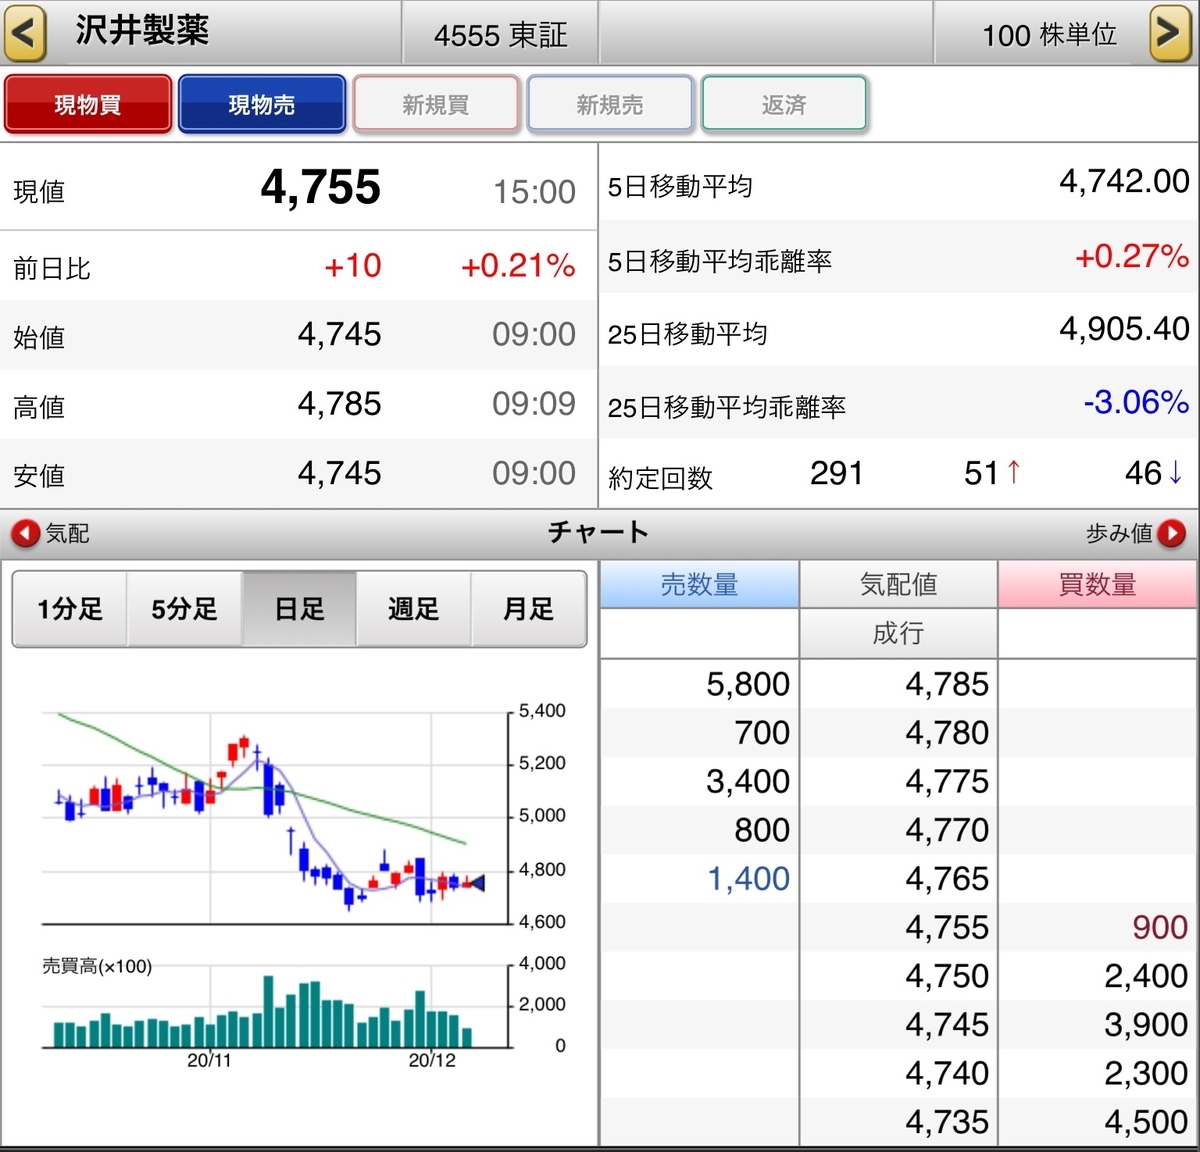Viewport: 1200px width, 1152px height.
Task: Tap the 前日比 change value +10
Action: click(x=353, y=266)
